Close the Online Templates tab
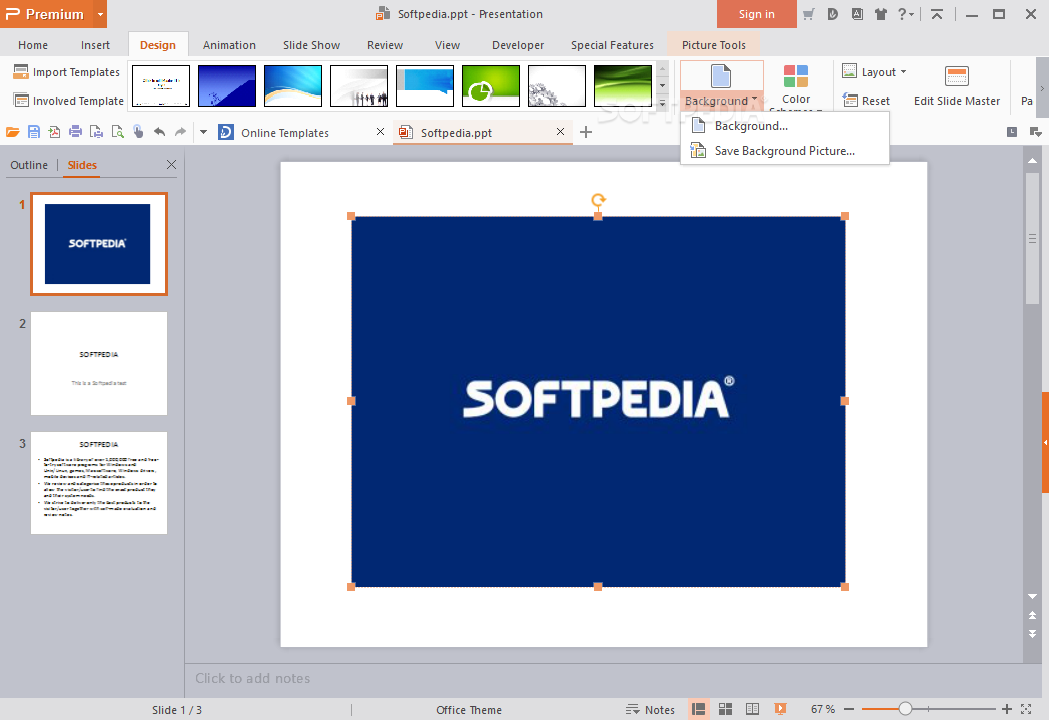 380,132
